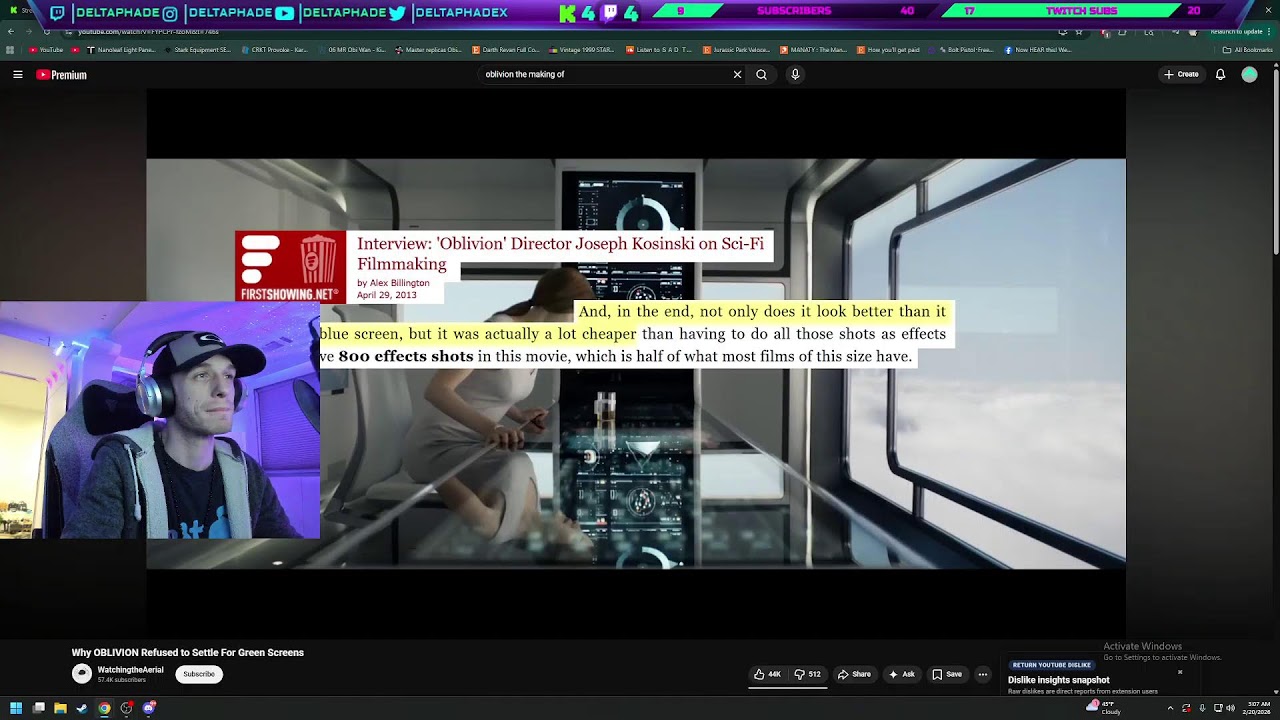
Task: Dislike the video (512)
Action: tap(807, 674)
